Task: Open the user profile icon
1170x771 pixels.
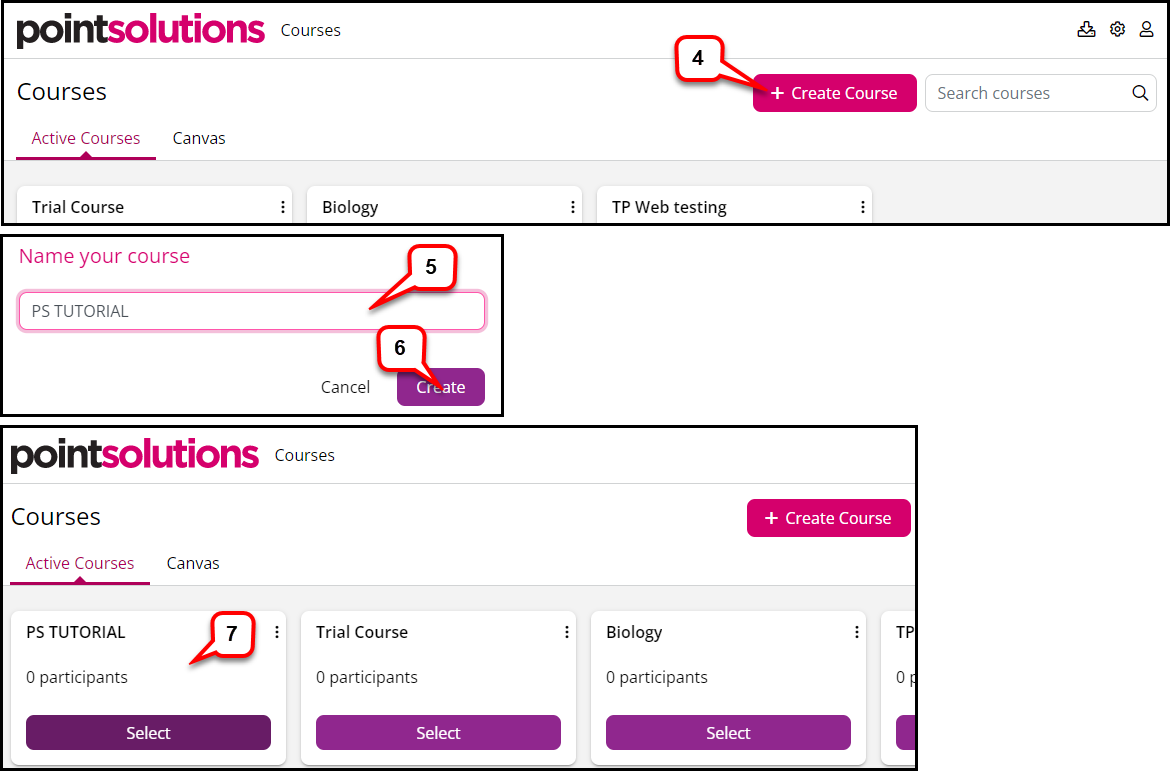Action: pos(1146,29)
